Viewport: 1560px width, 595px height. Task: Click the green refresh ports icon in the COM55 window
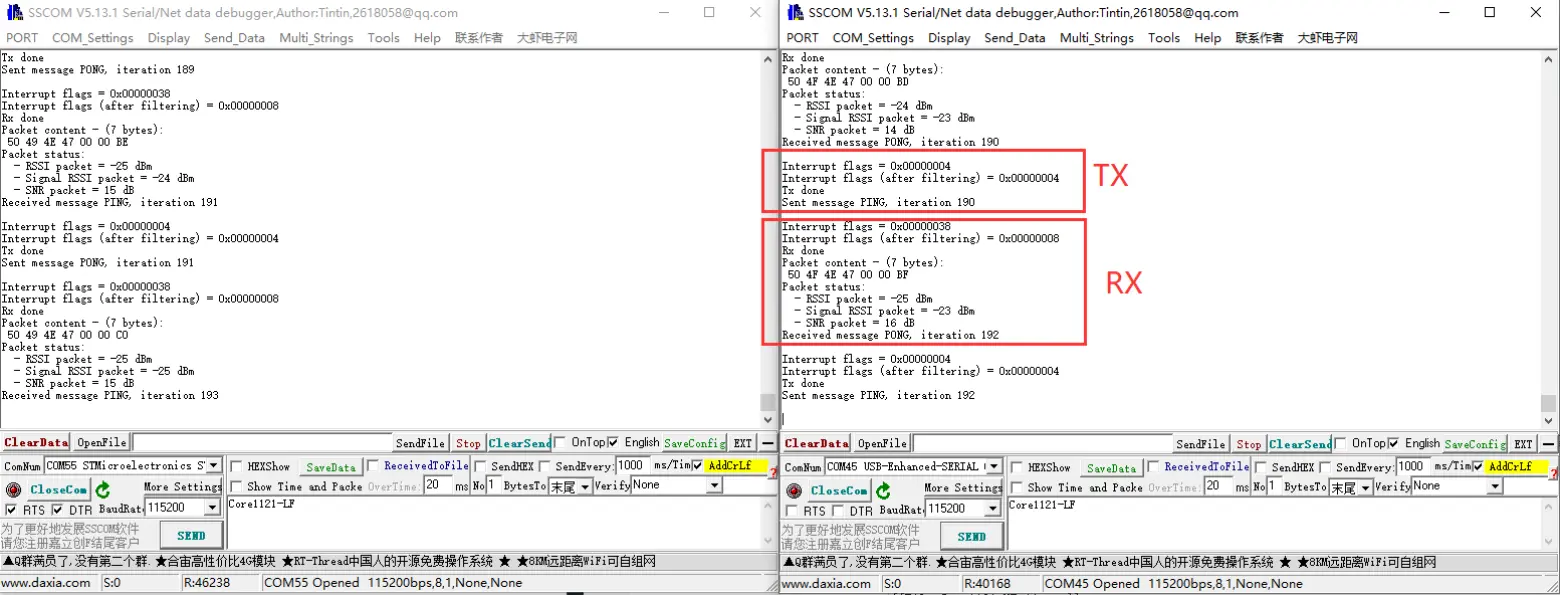103,490
